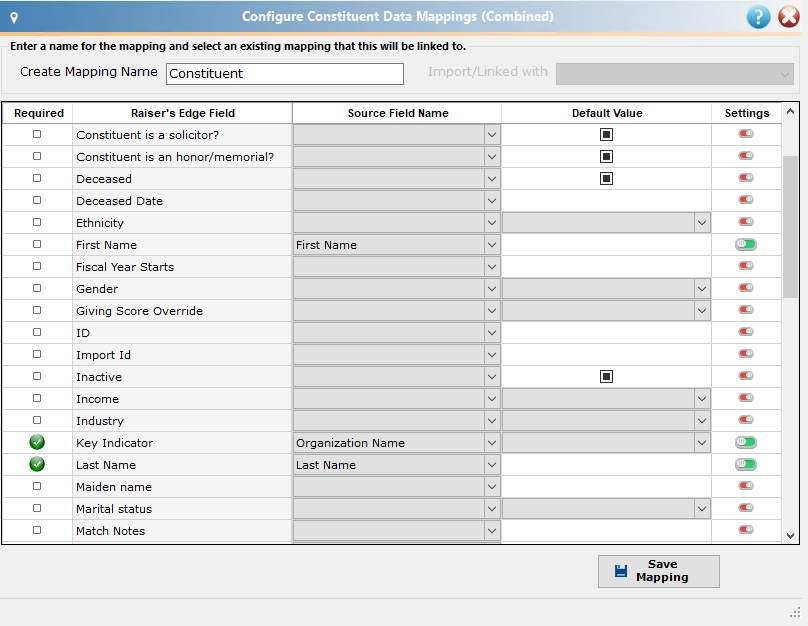Open Source Field dropdown for Import Id
The height and width of the screenshot is (626, 808).
pos(492,354)
